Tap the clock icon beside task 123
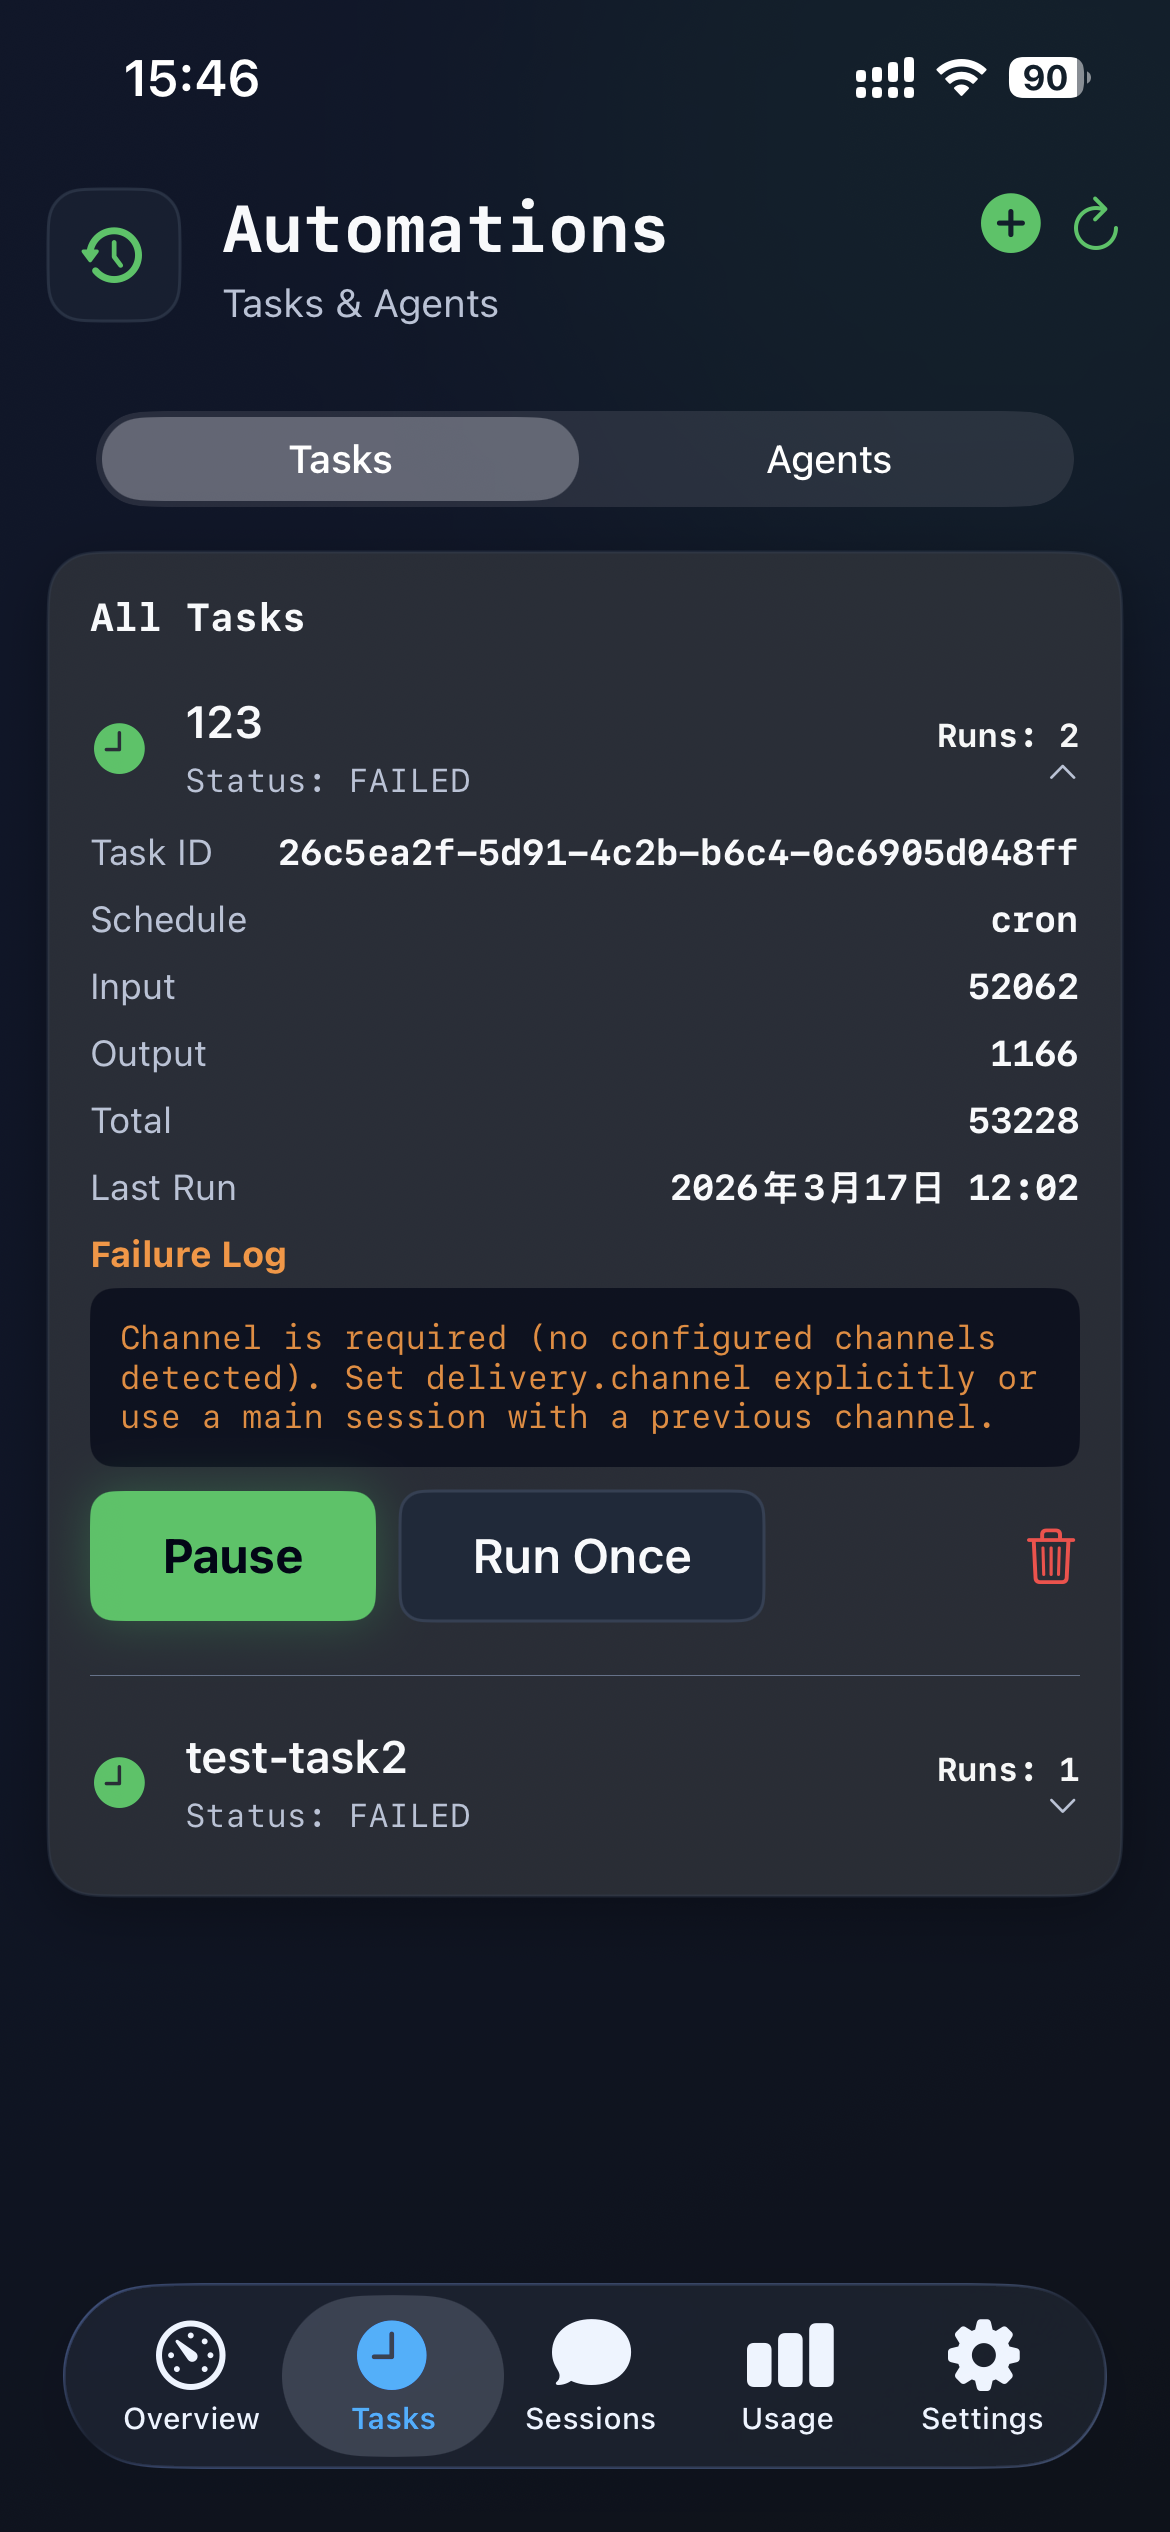 point(119,748)
